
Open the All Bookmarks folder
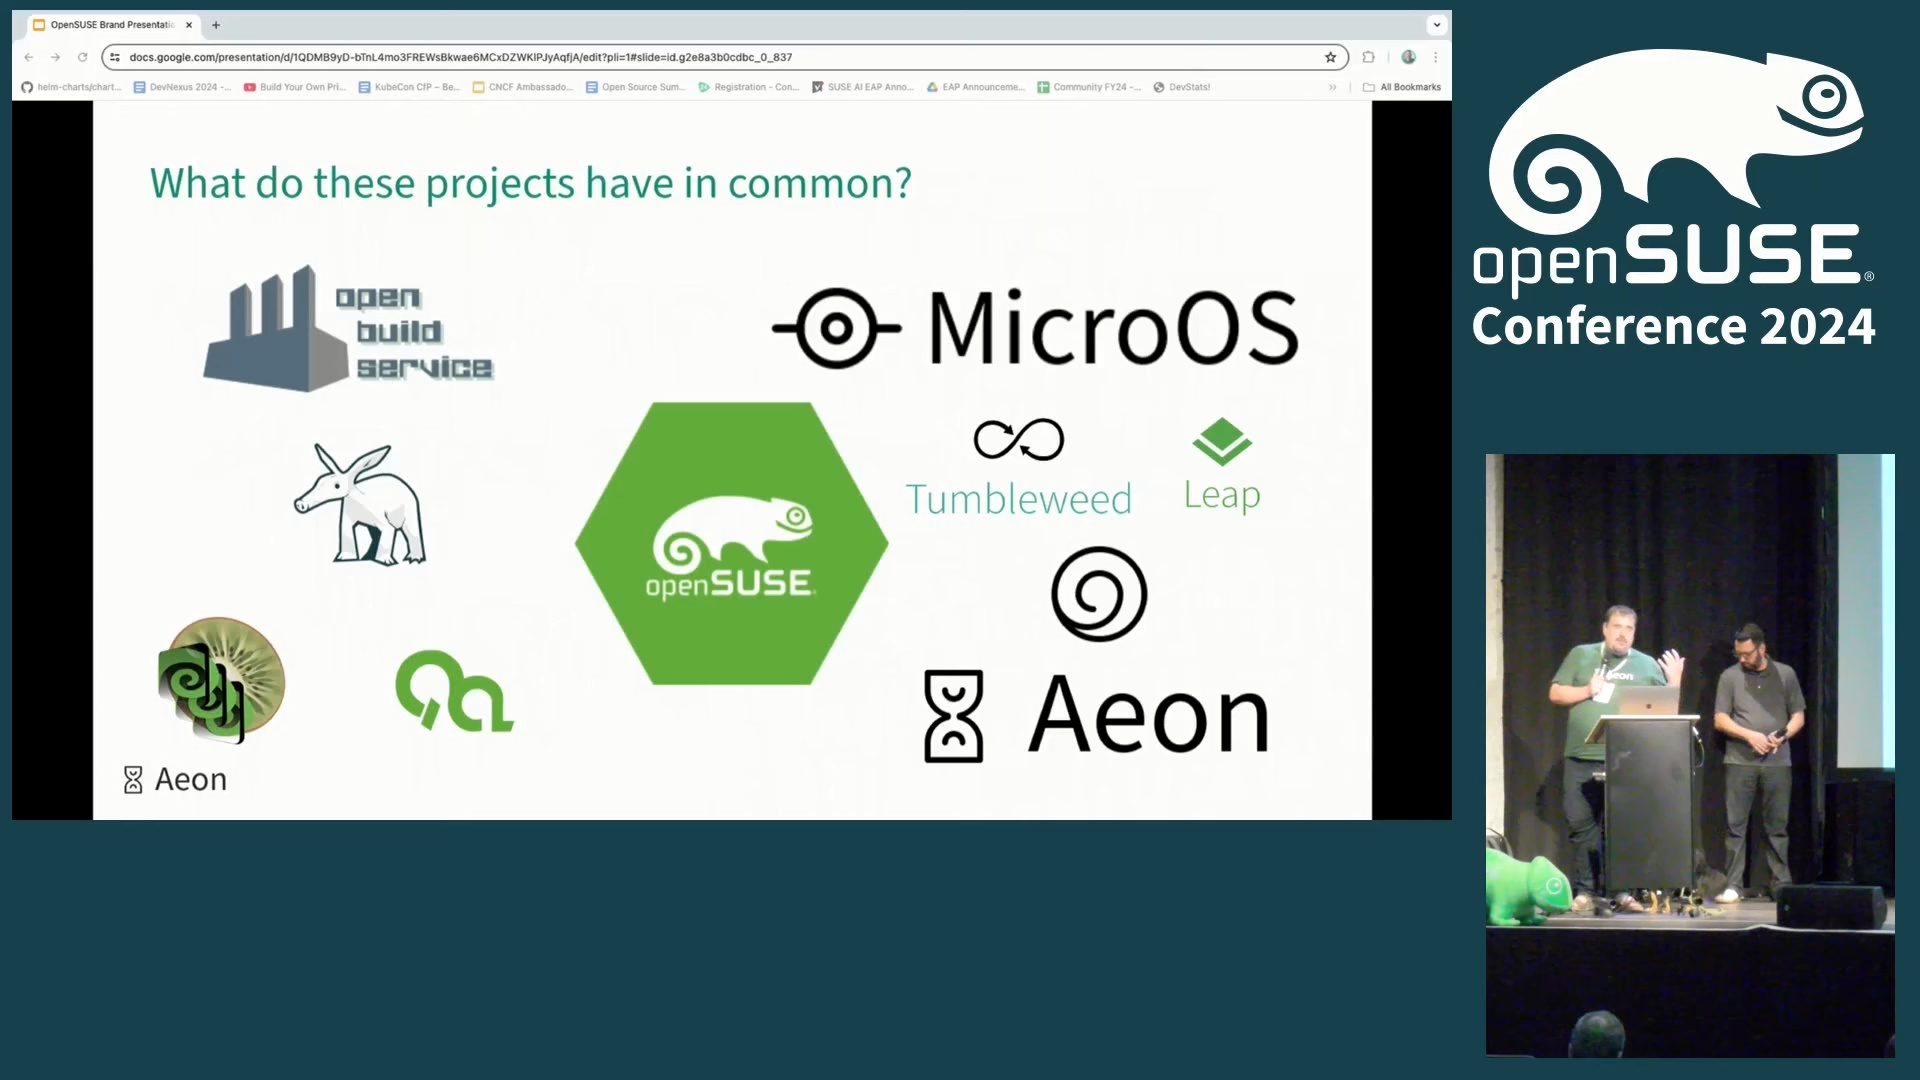pos(1402,87)
